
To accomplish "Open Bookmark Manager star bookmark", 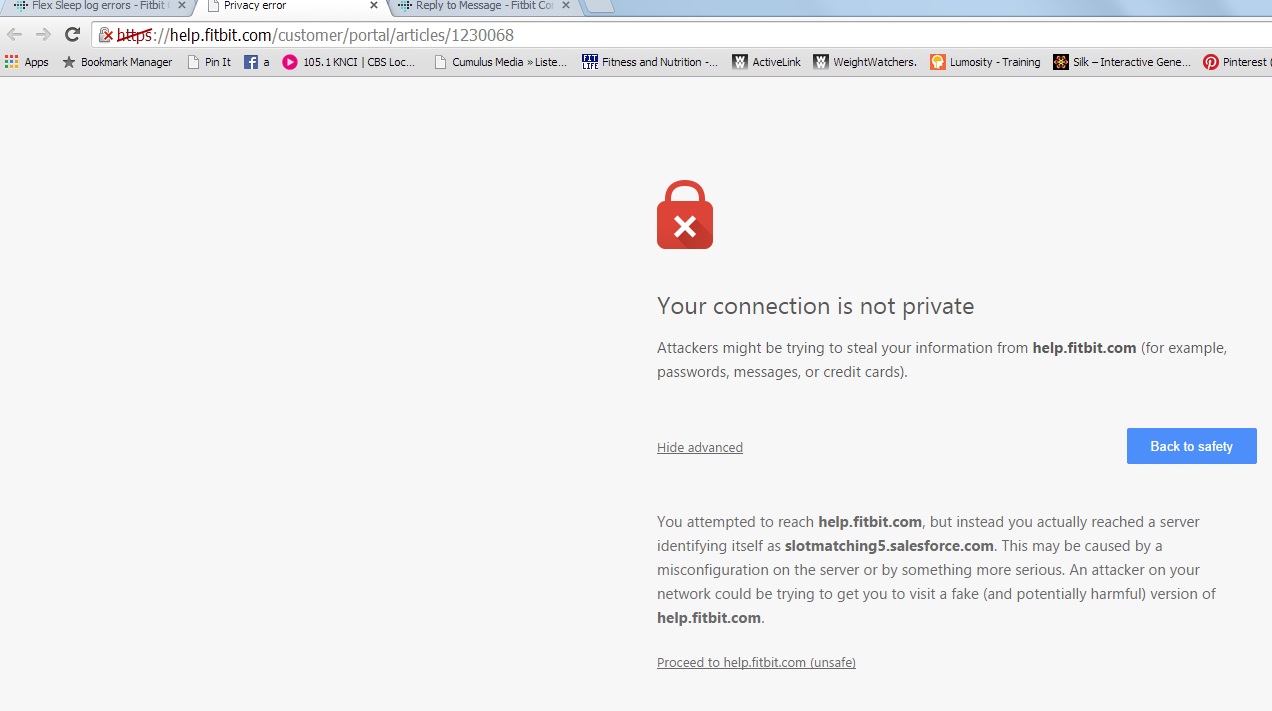I will (117, 62).
